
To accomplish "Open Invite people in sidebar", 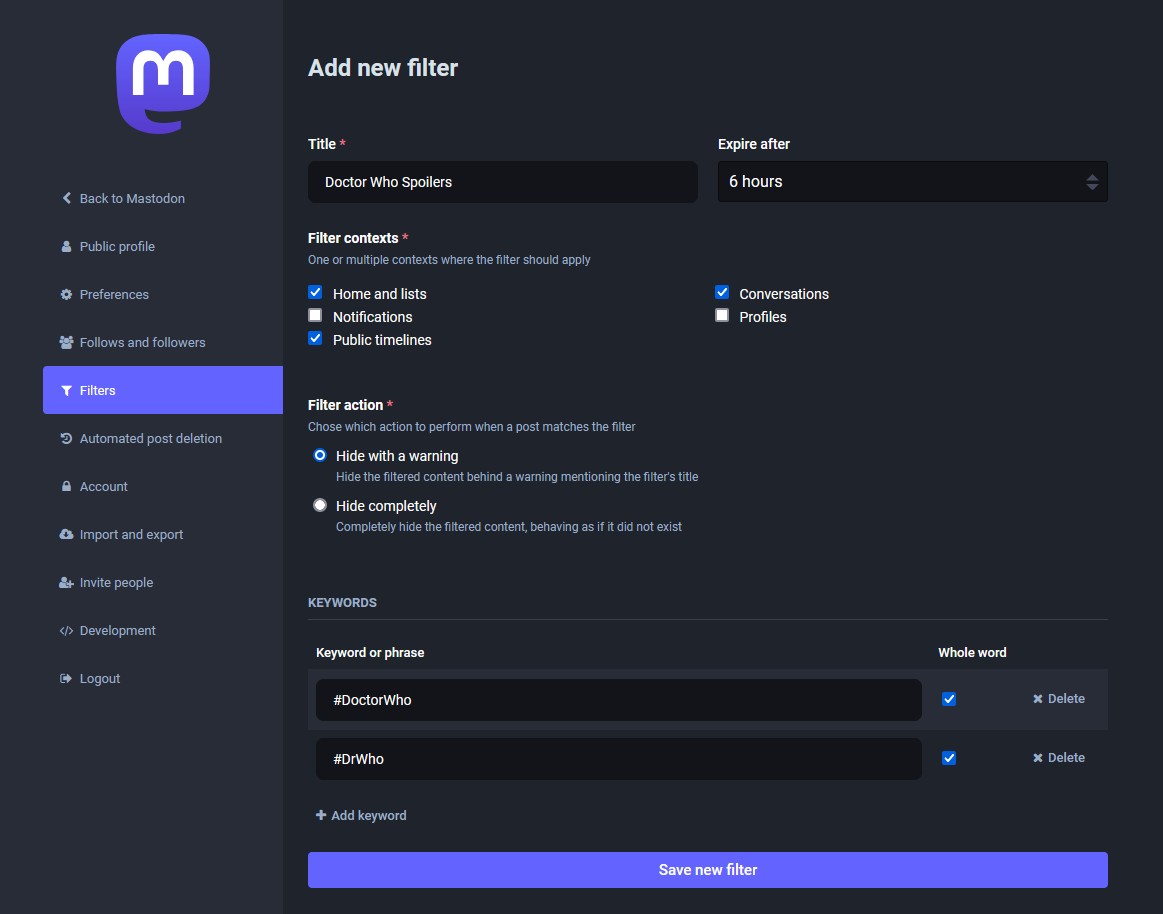I will pos(116,582).
